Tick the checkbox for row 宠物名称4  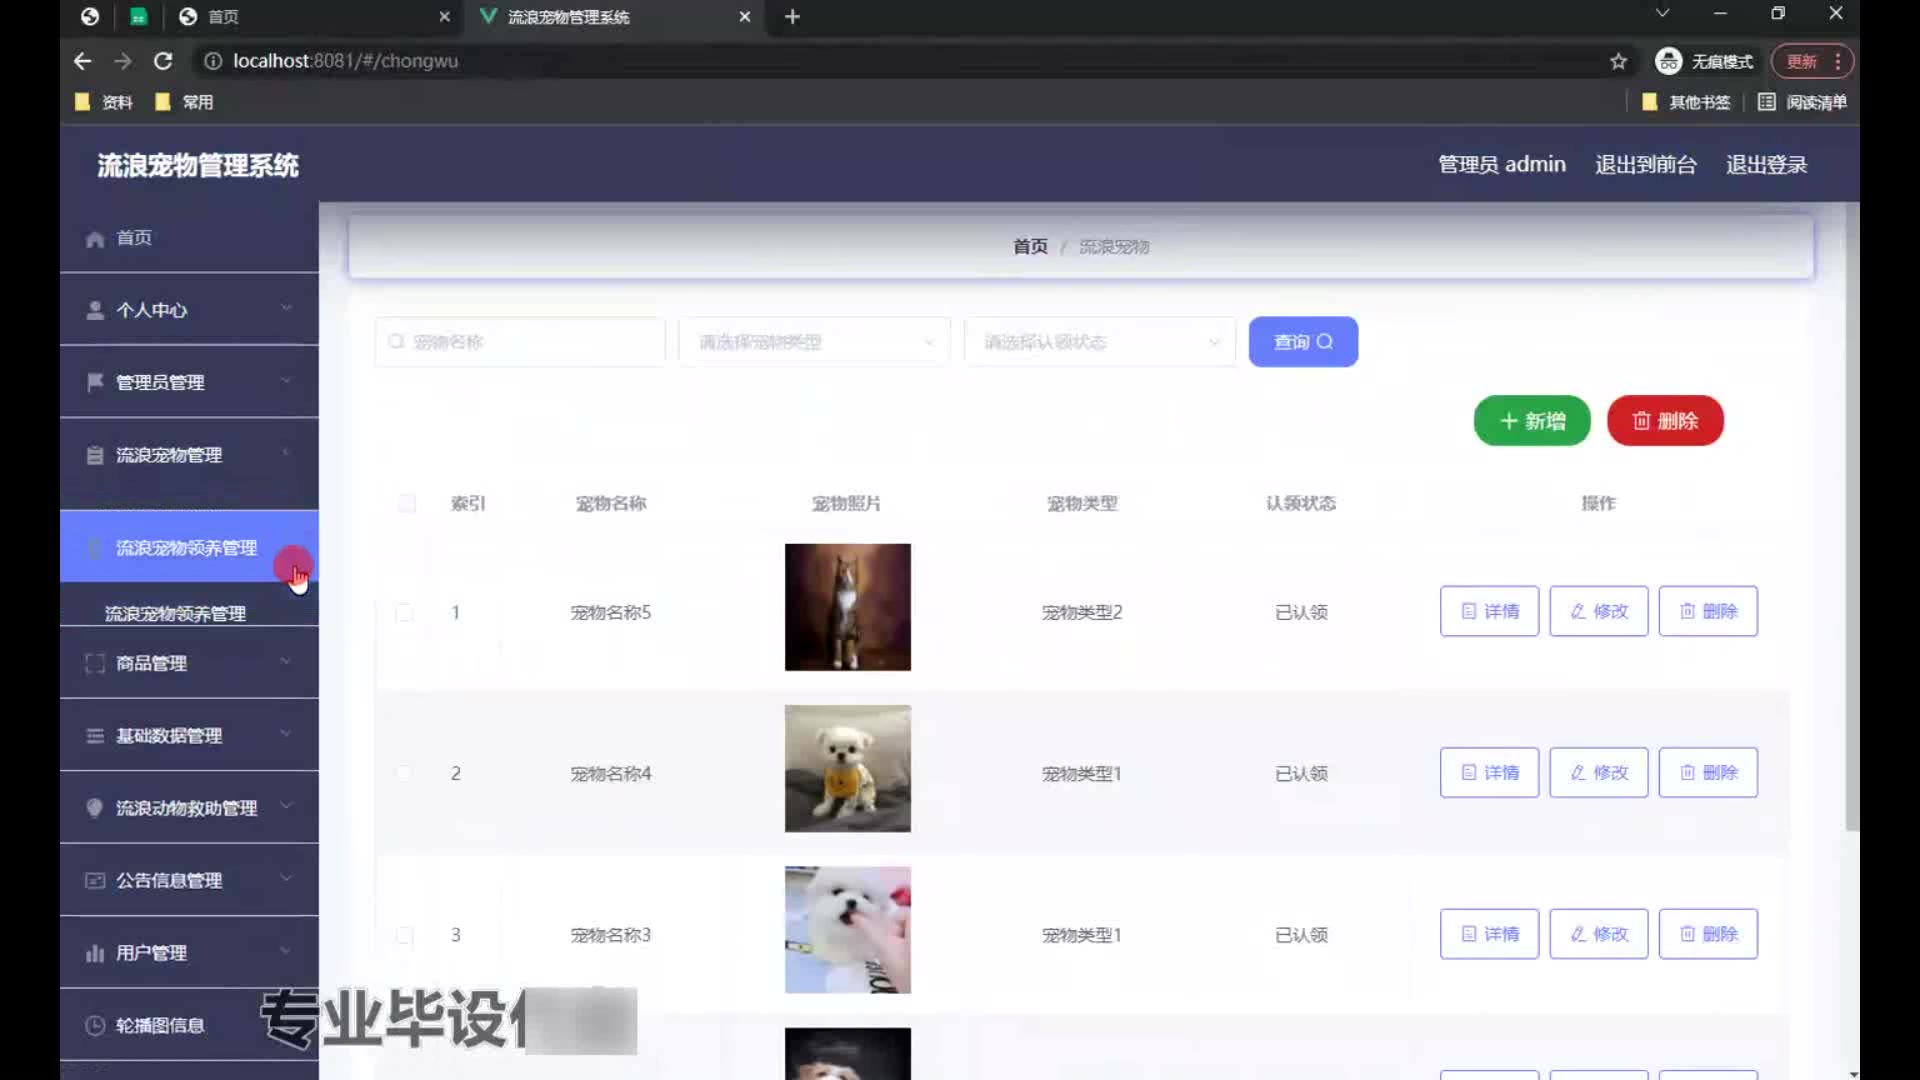click(x=404, y=773)
